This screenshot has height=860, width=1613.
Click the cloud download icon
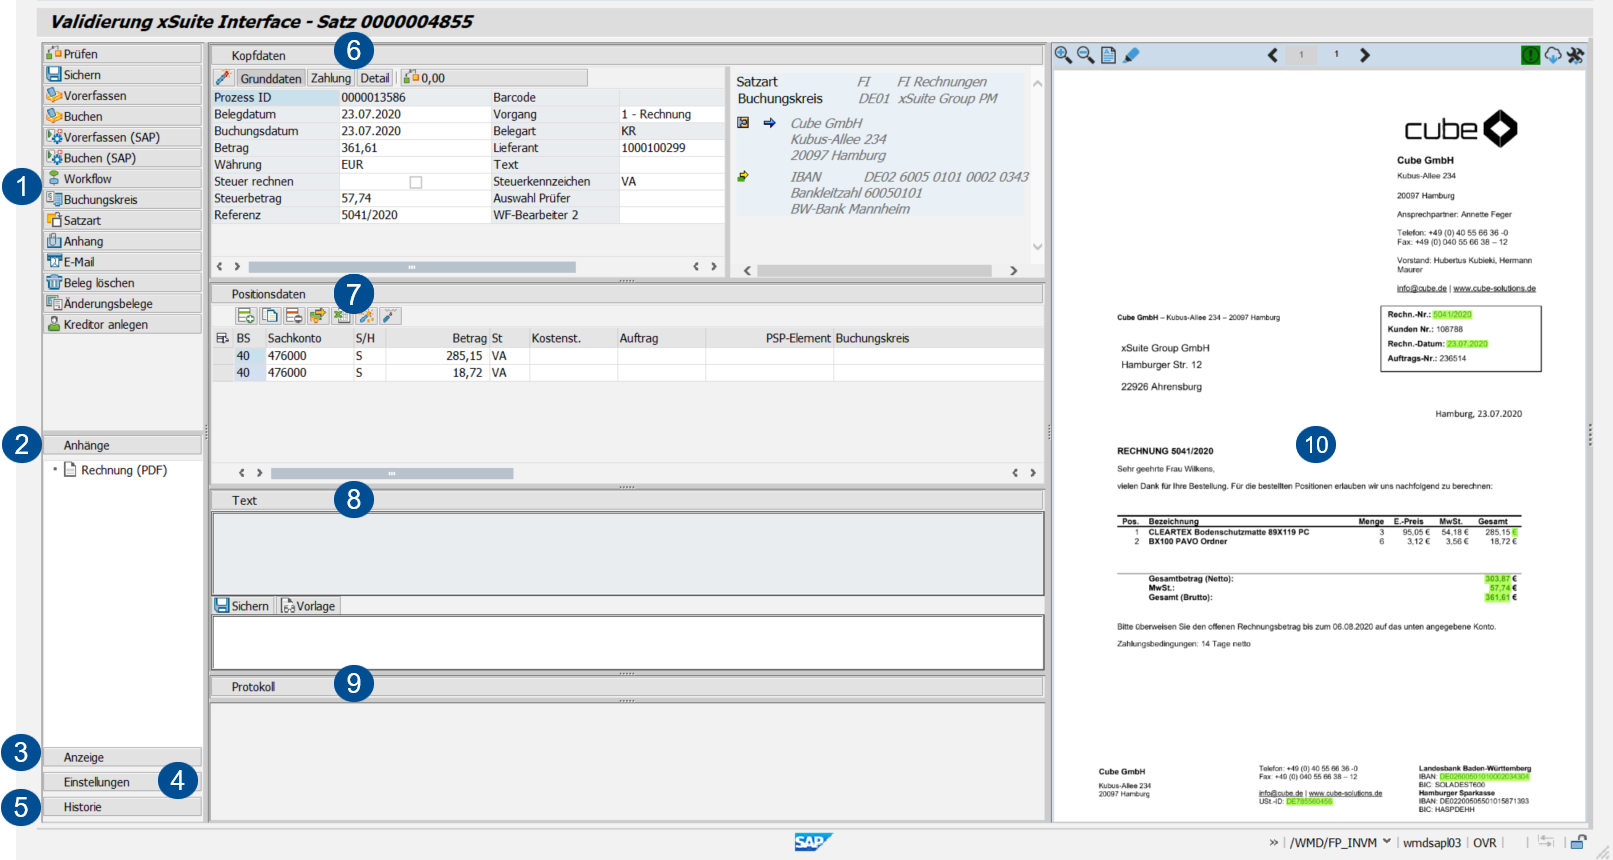pyautogui.click(x=1553, y=55)
